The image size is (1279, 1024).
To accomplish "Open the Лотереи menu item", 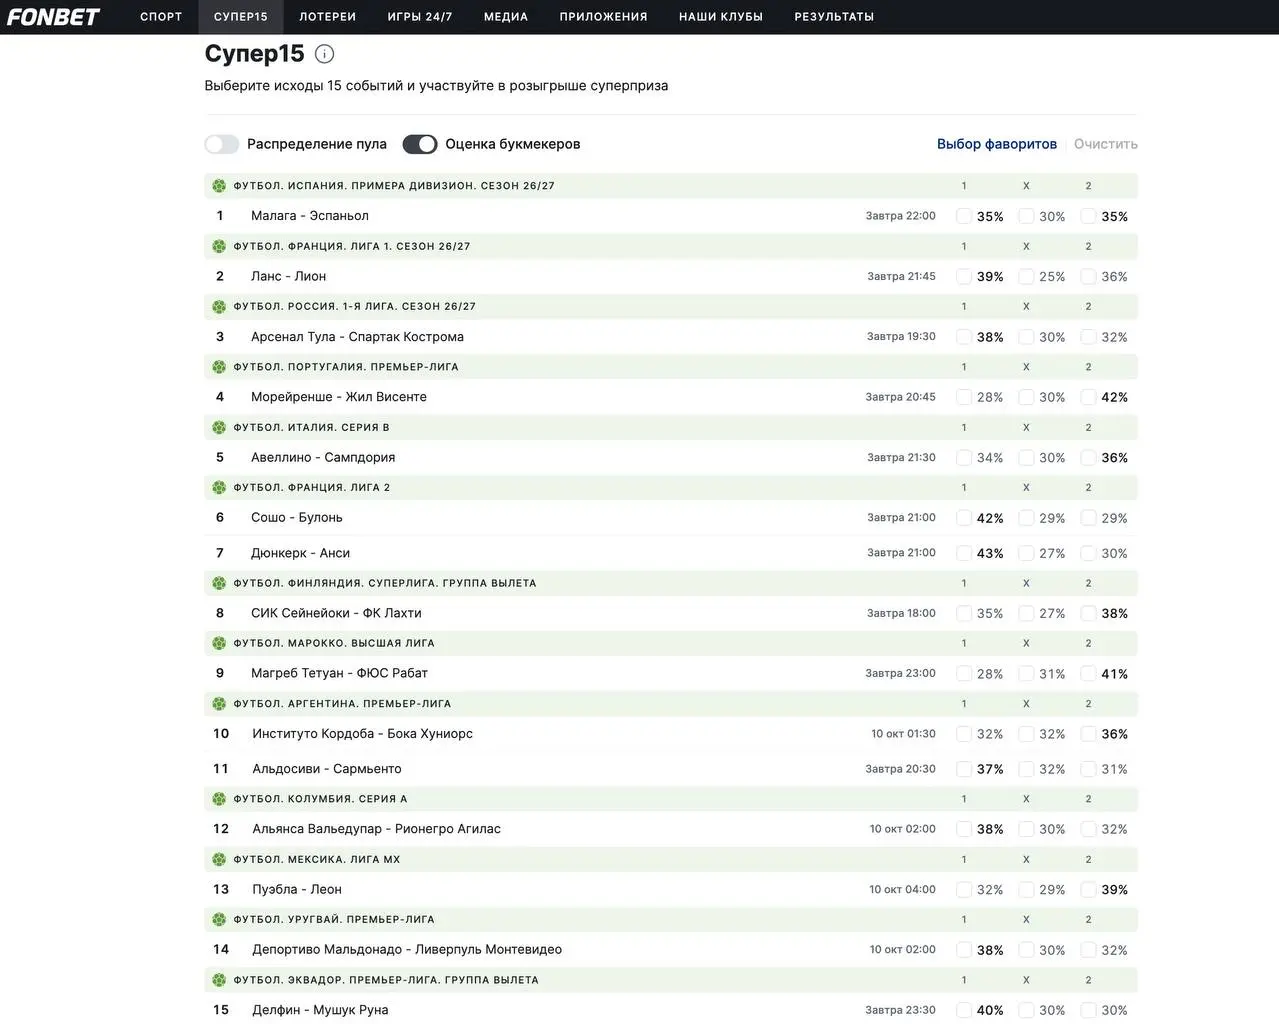I will [328, 17].
